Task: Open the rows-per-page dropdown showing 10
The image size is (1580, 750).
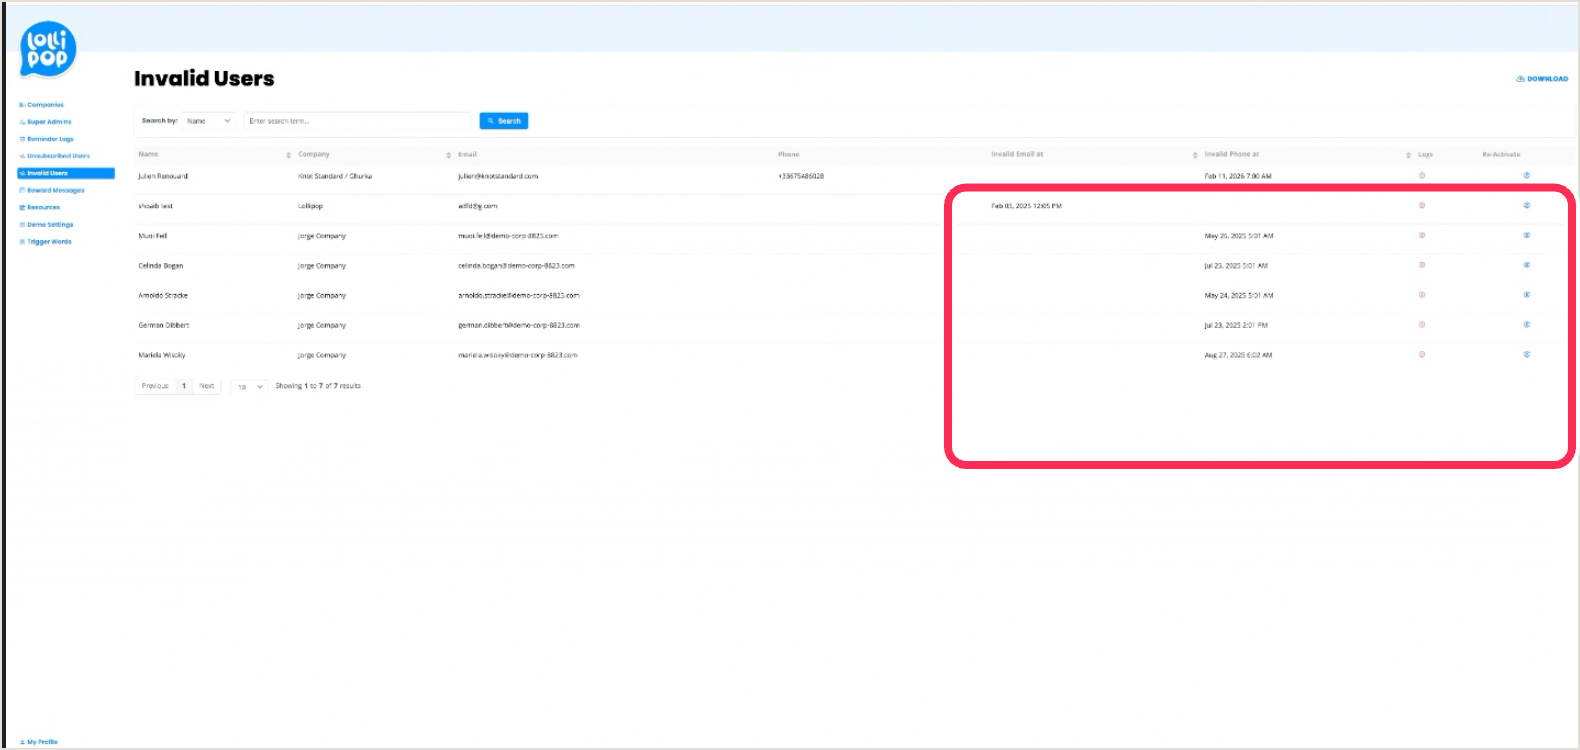Action: coord(249,387)
